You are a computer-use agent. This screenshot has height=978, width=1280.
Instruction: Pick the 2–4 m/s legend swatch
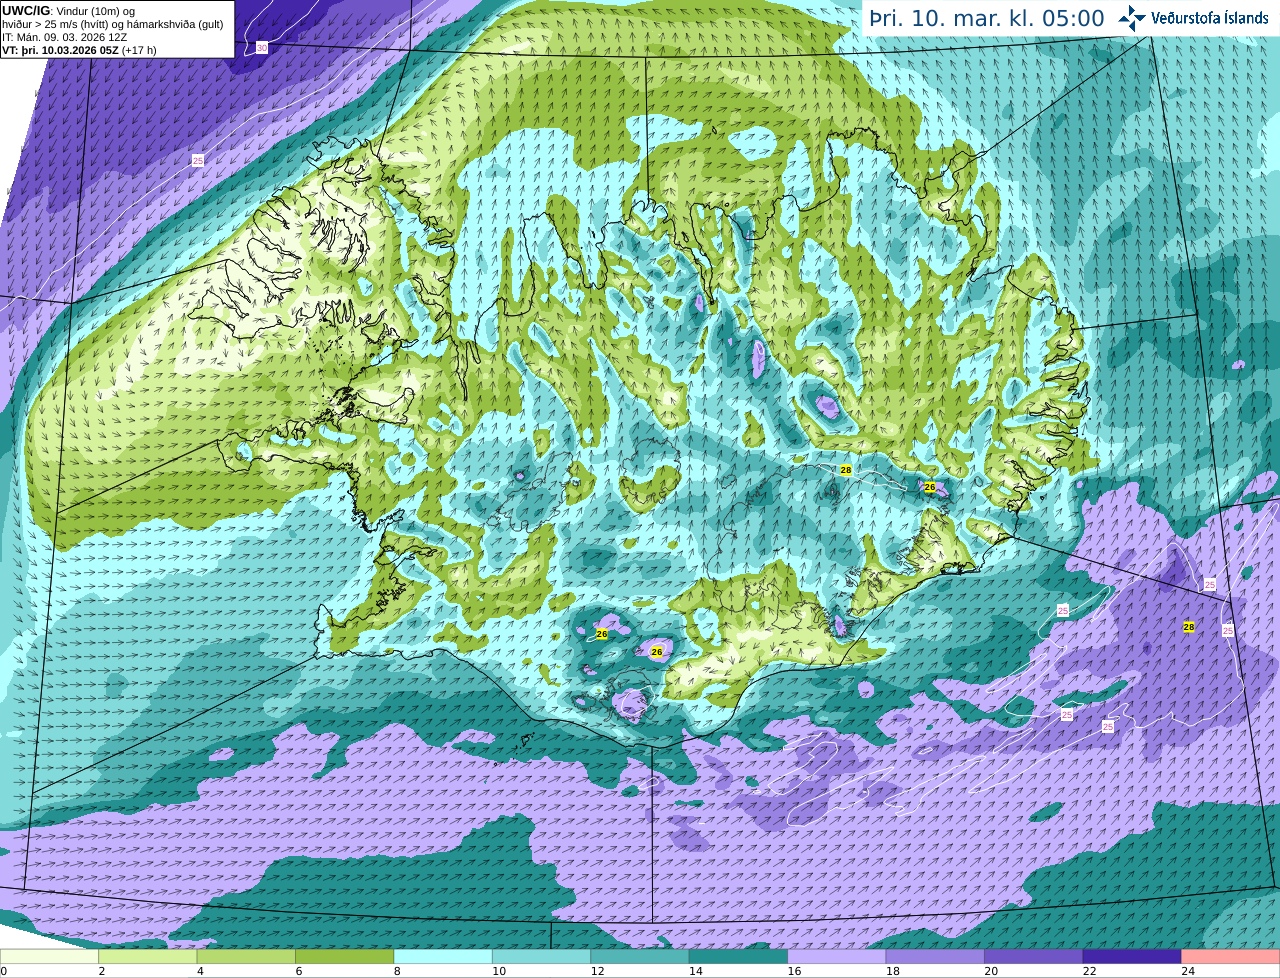pos(147,956)
